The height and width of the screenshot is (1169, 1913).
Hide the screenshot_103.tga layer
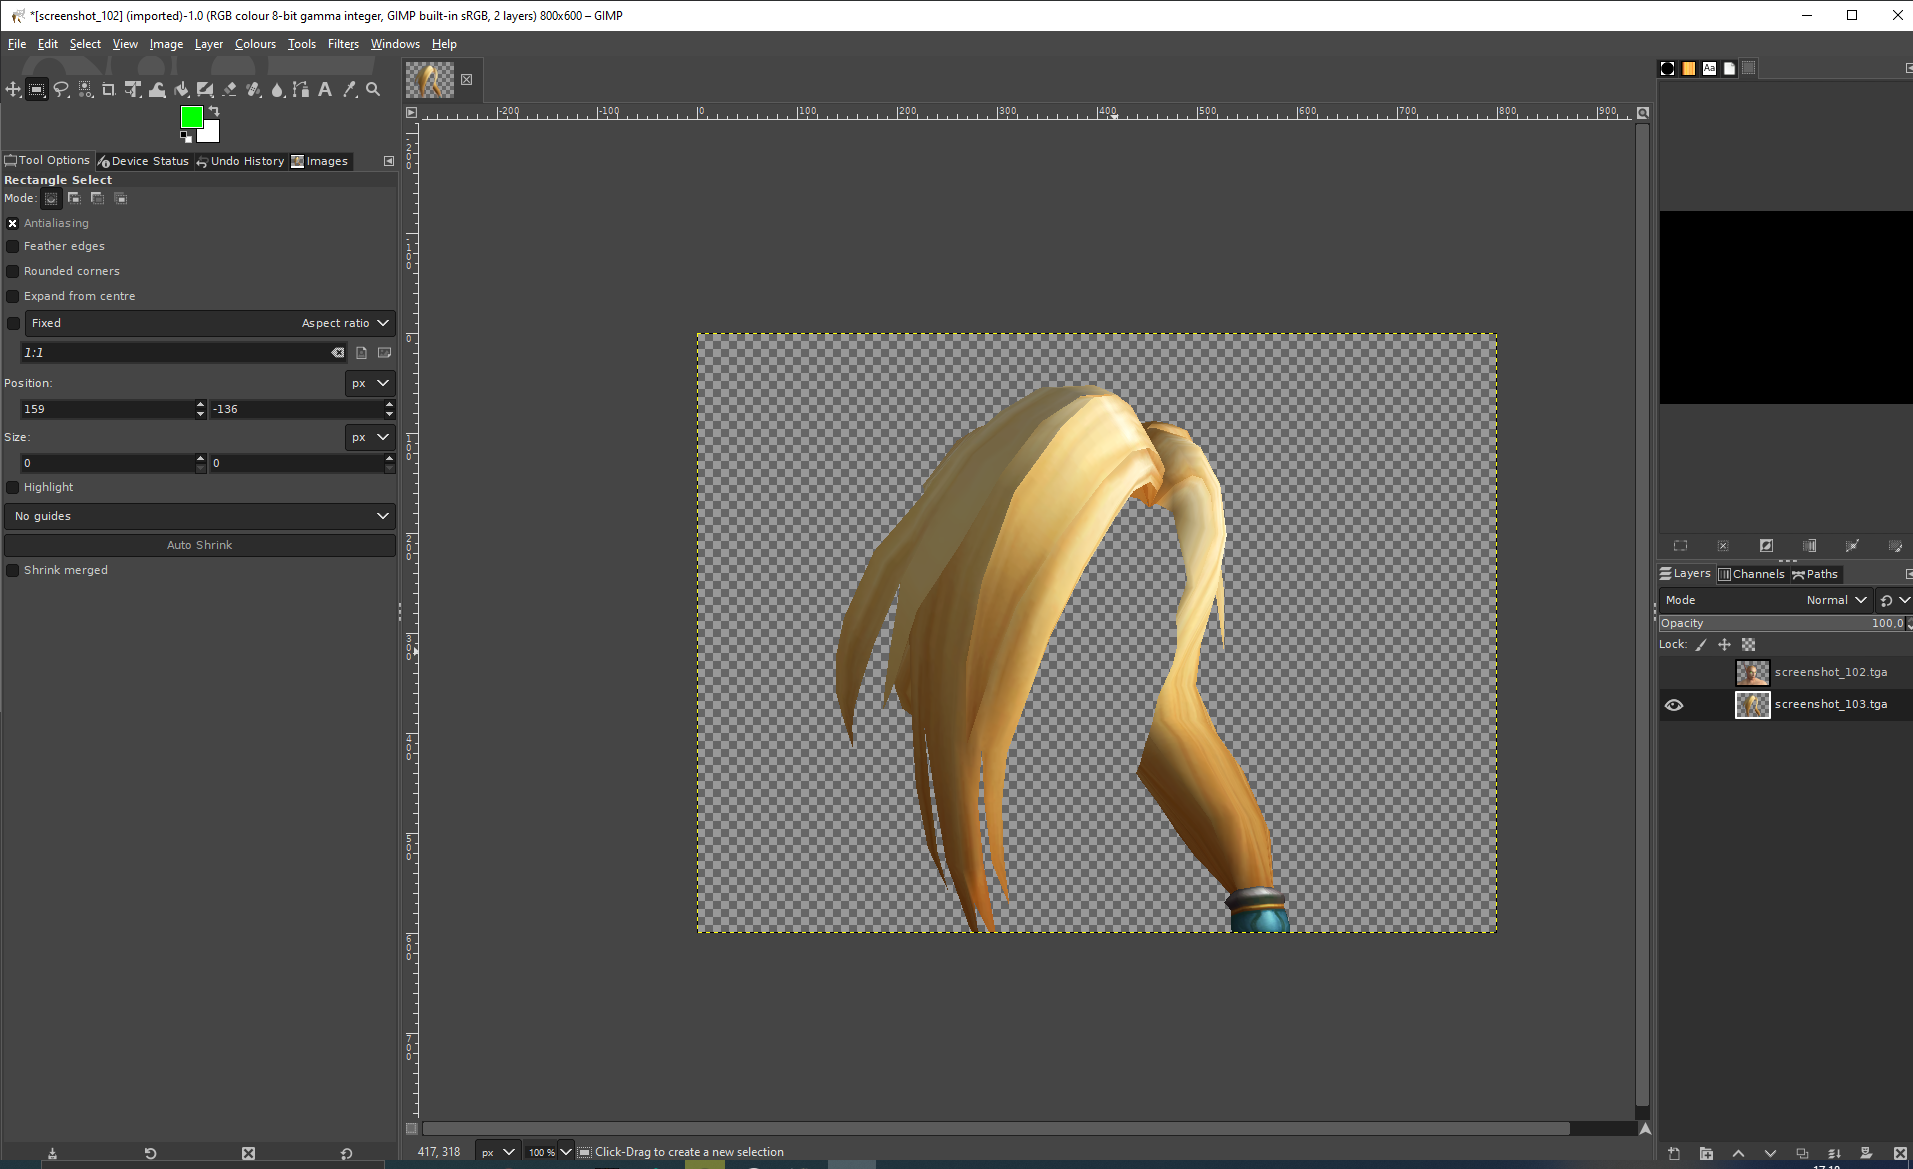1674,705
